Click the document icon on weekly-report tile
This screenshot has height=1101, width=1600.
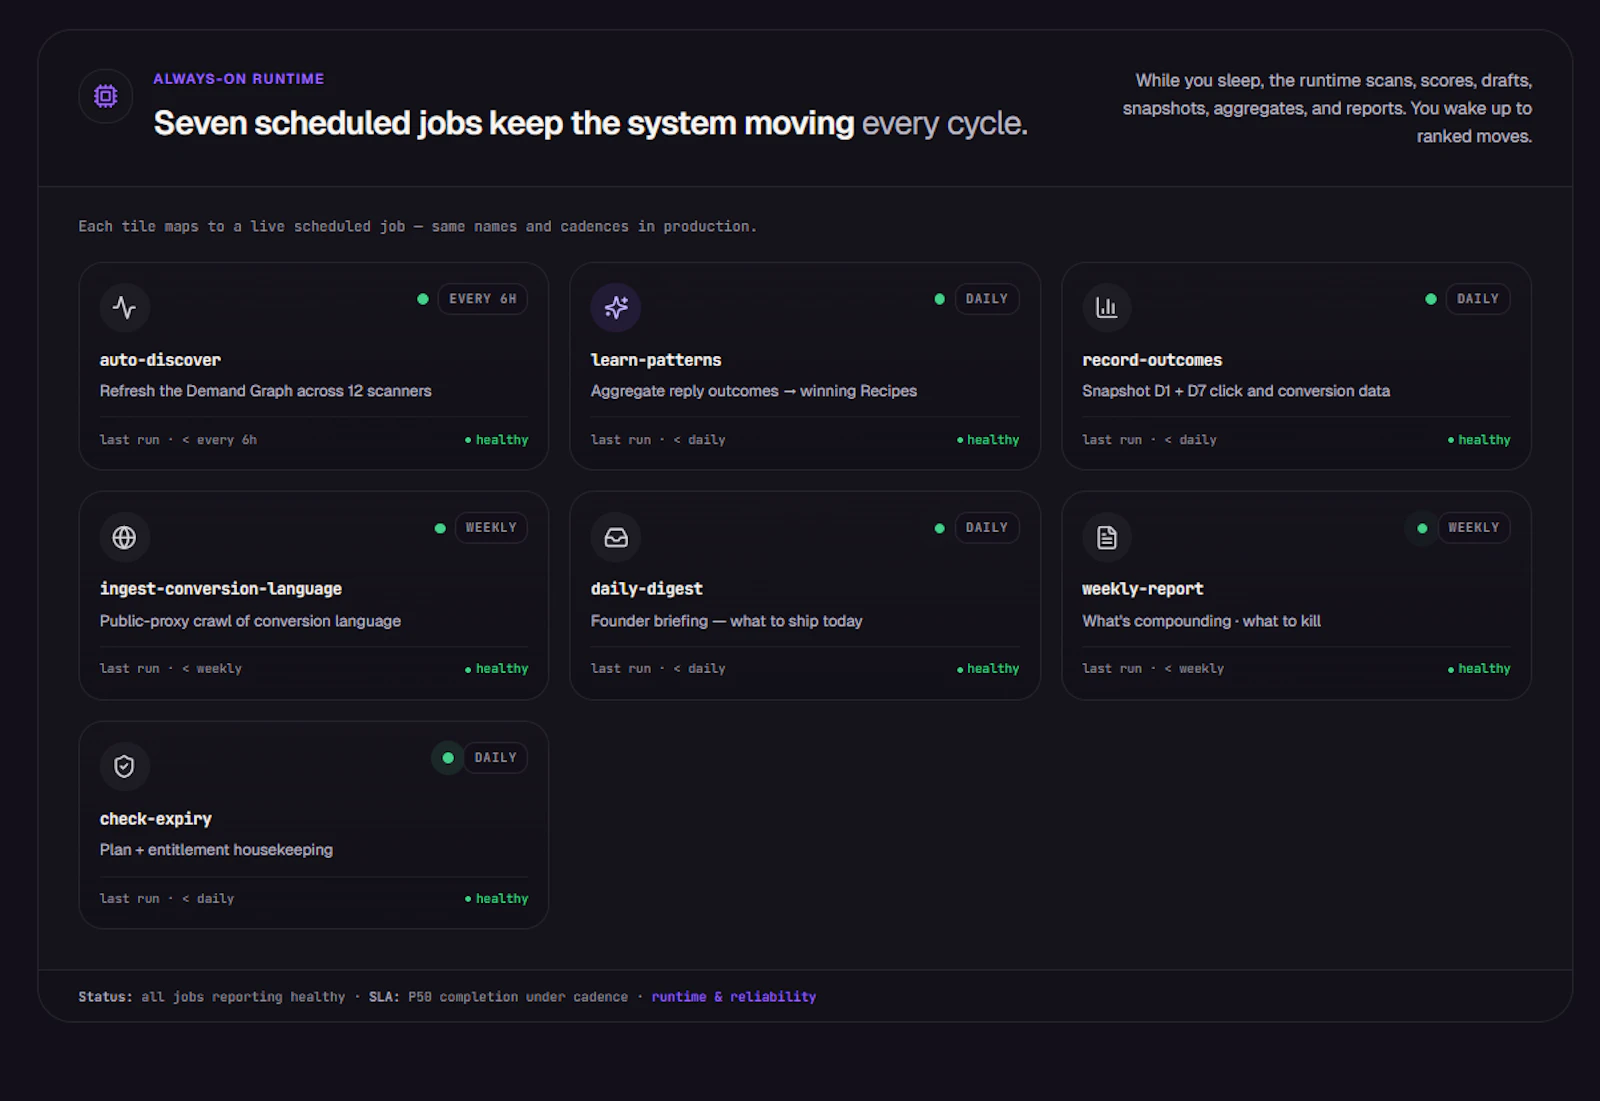pyautogui.click(x=1106, y=537)
